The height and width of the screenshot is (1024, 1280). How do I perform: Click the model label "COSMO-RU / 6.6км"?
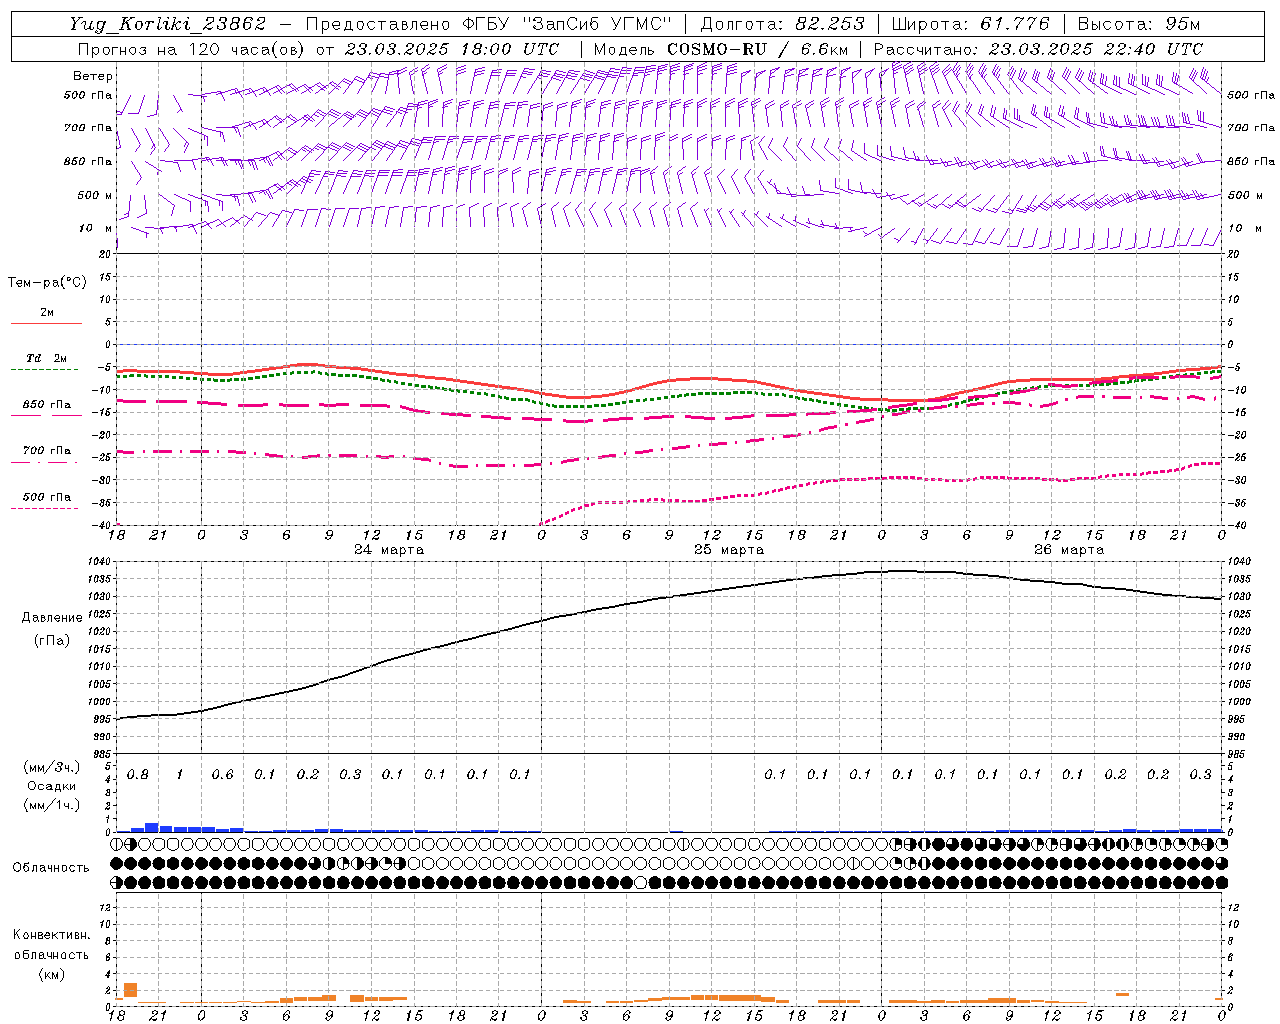click(758, 49)
